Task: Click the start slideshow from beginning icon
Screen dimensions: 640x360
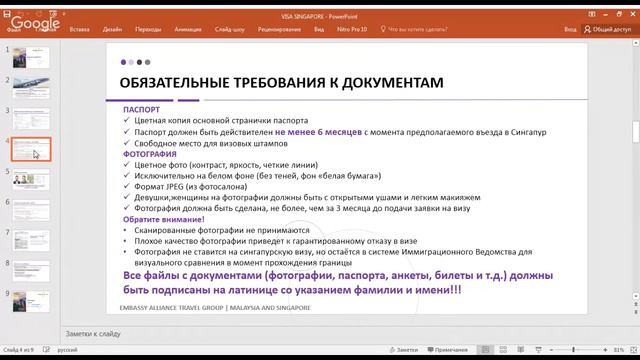Action: pyautogui.click(x=53, y=14)
